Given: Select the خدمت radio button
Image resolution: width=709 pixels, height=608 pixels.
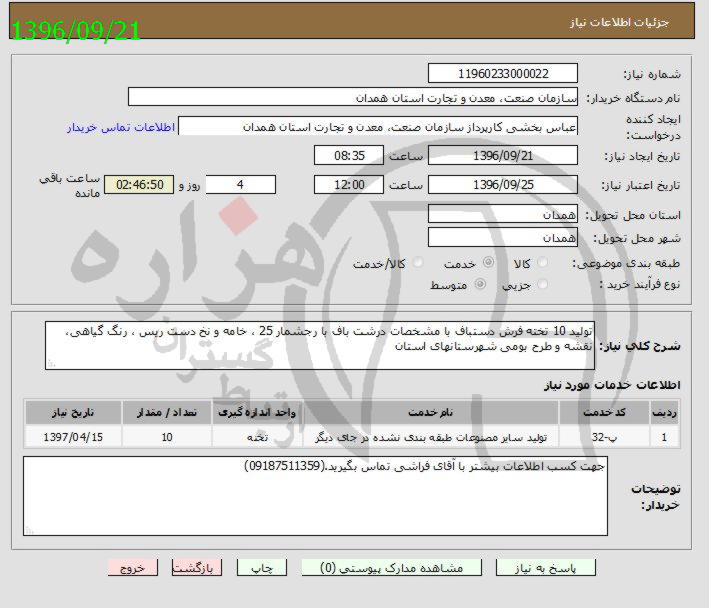Looking at the screenshot, I should 488,262.
